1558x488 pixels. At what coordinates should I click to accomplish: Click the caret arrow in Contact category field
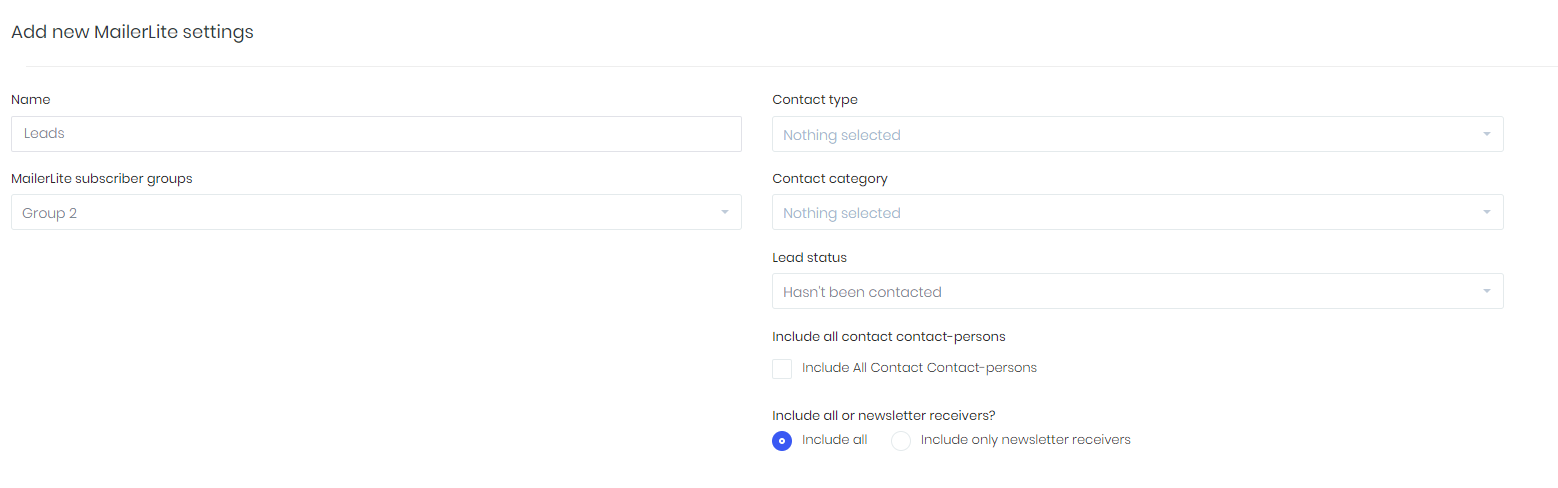click(1486, 212)
